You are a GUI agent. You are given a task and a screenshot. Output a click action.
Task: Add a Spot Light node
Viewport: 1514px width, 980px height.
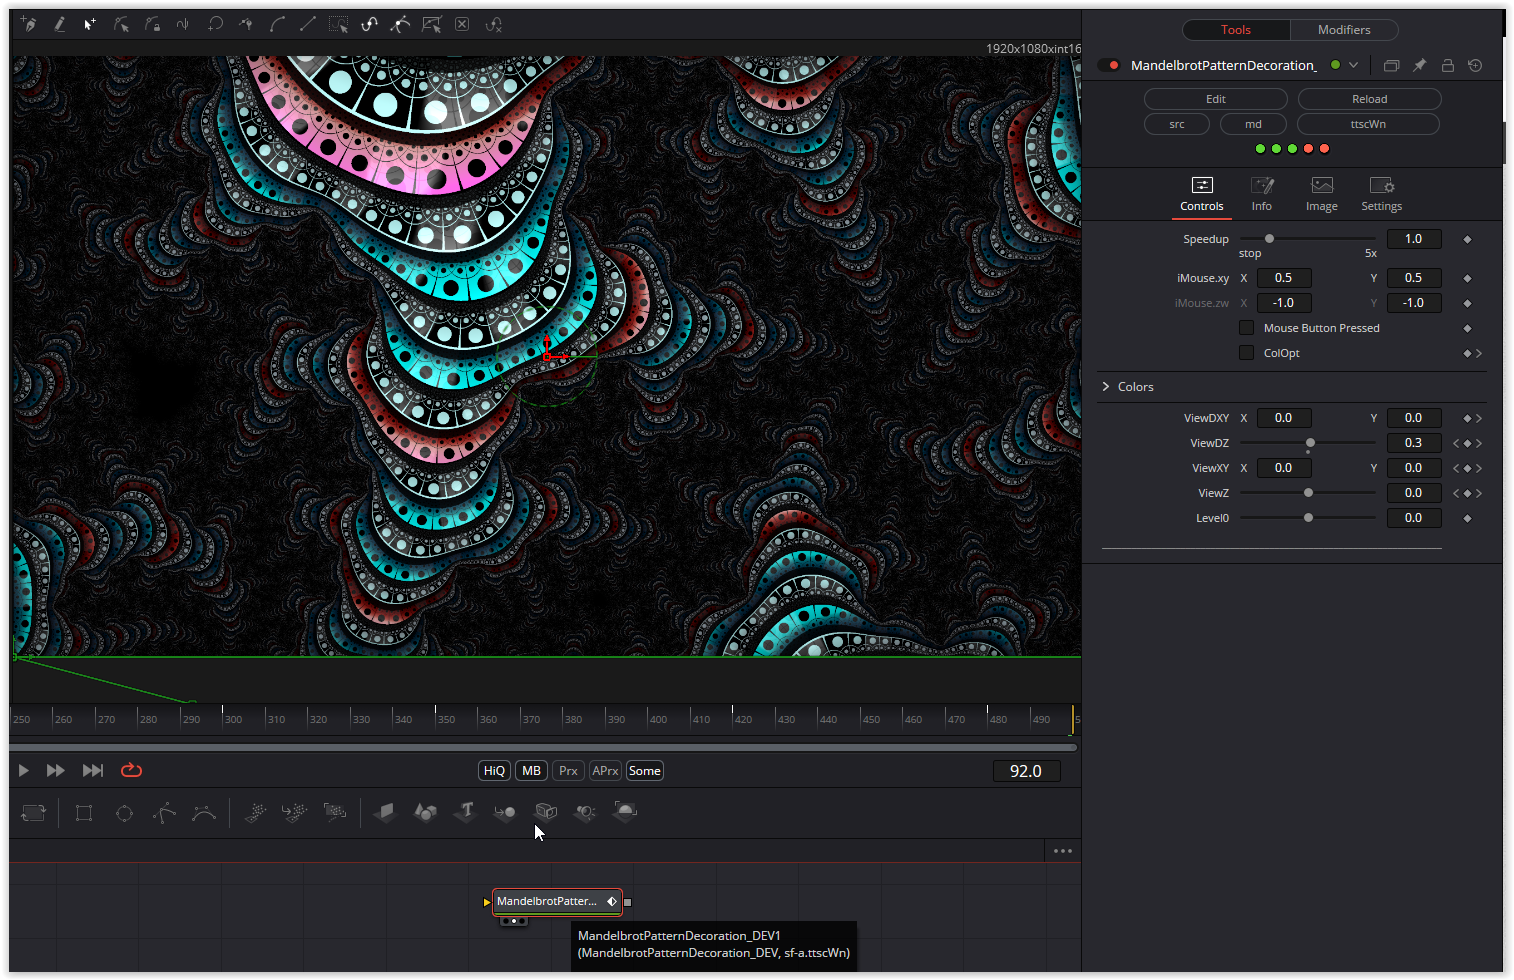pos(585,812)
